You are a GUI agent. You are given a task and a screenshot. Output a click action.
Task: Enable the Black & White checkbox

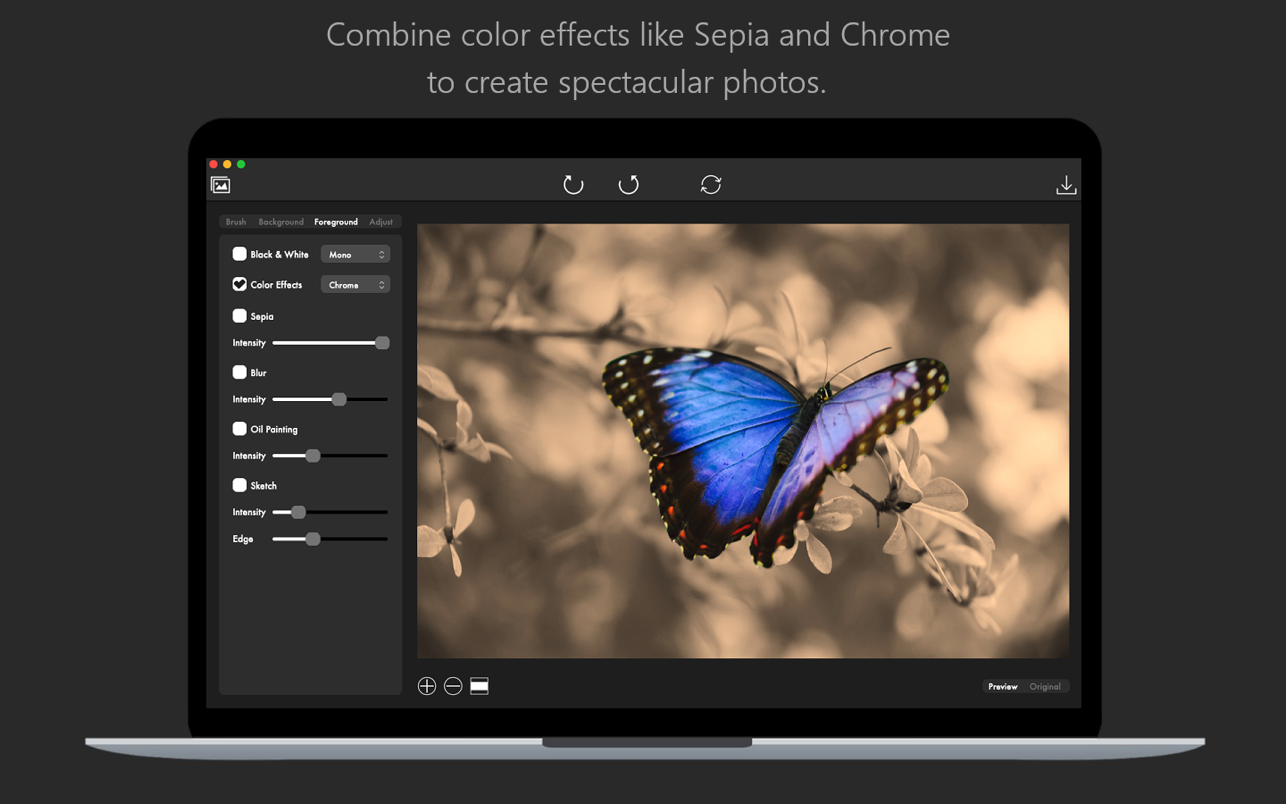click(240, 254)
